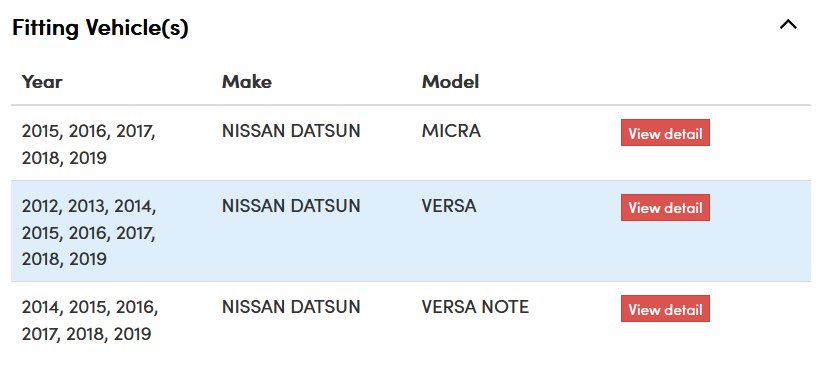
Task: Click year 2012 in the VERSA row
Action: click(x=42, y=206)
